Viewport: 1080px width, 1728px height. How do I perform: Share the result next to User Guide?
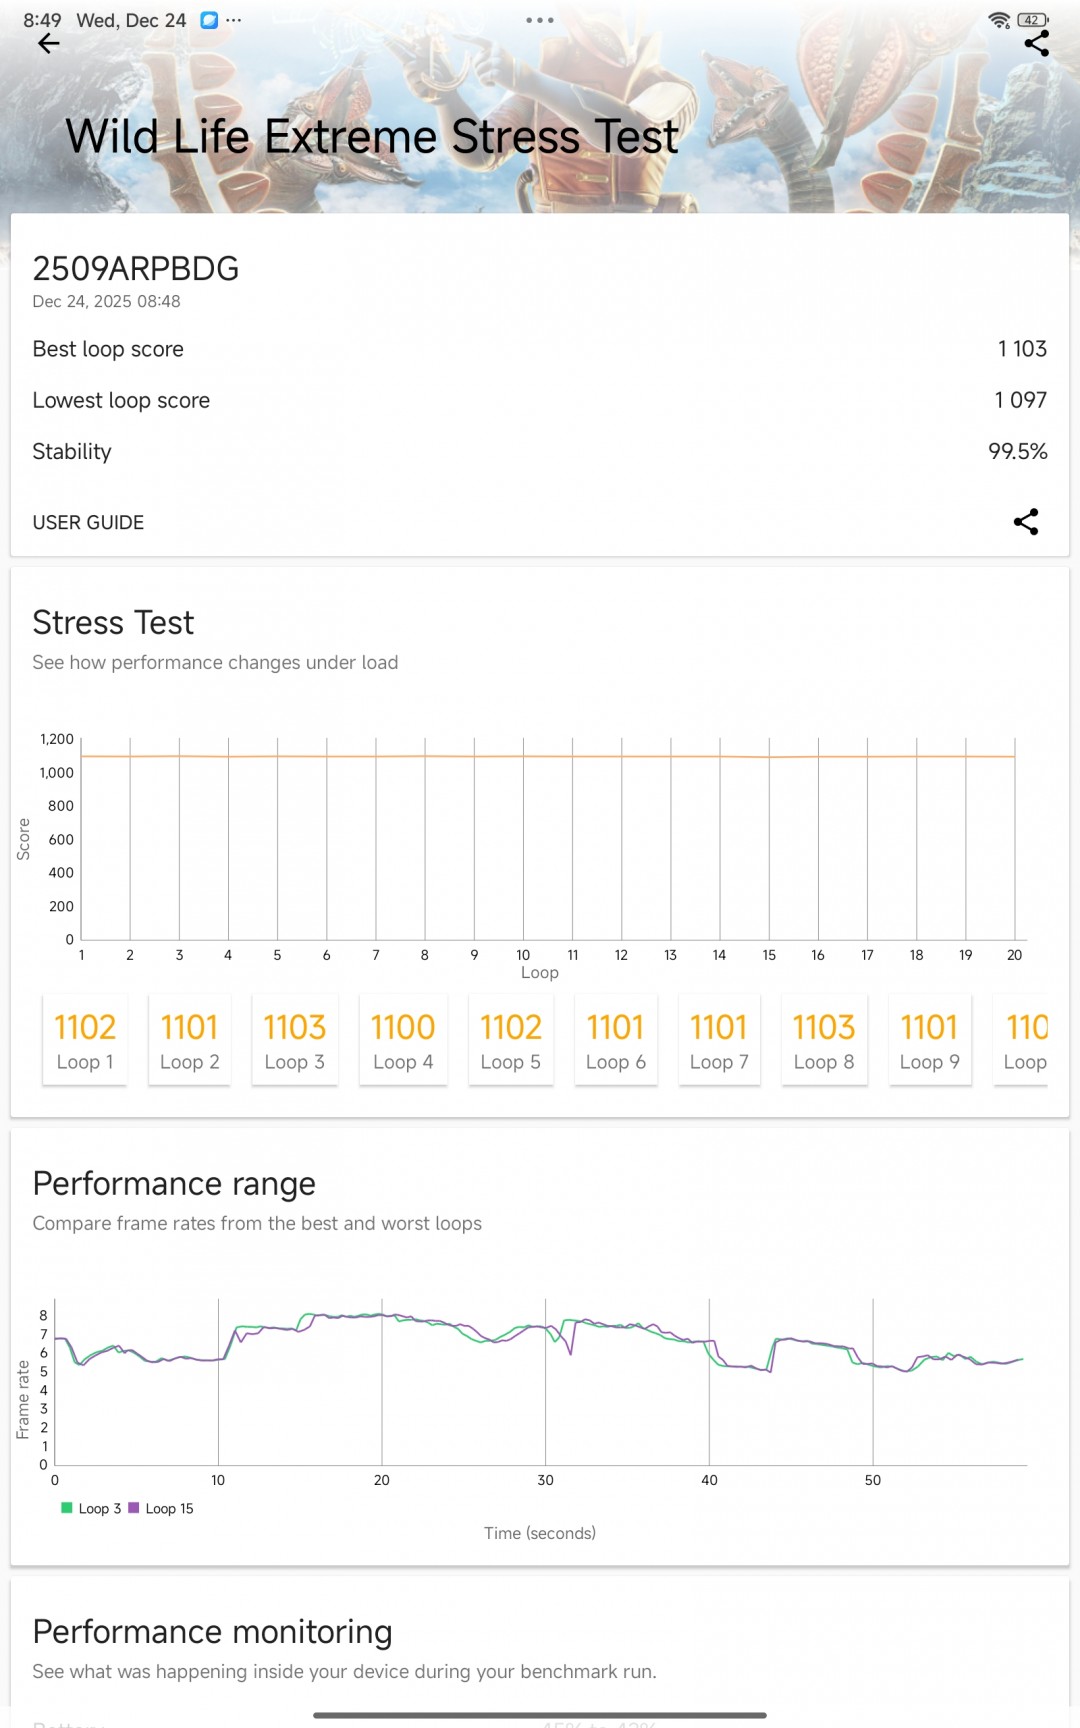(x=1026, y=522)
